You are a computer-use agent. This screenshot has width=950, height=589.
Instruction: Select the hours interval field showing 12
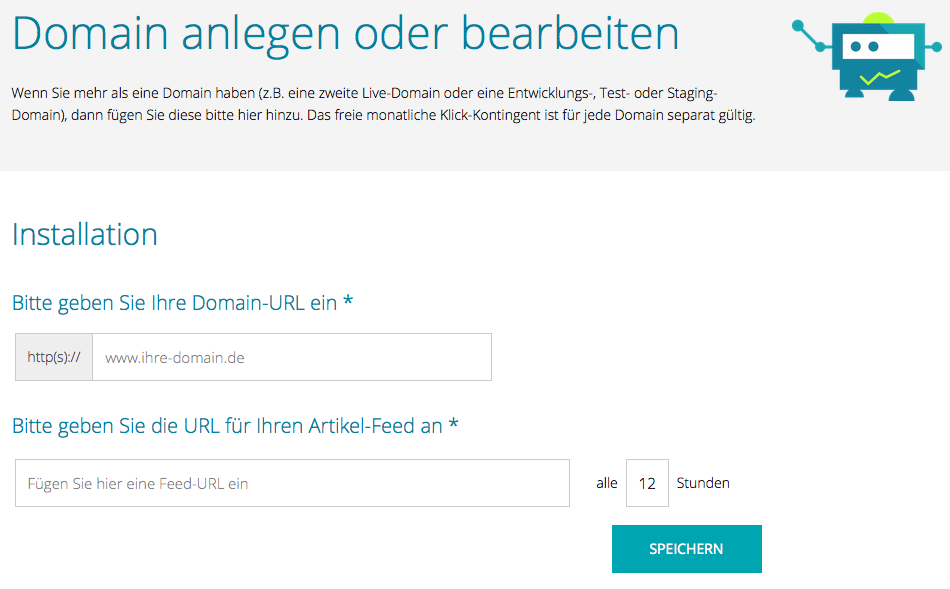pyautogui.click(x=647, y=483)
